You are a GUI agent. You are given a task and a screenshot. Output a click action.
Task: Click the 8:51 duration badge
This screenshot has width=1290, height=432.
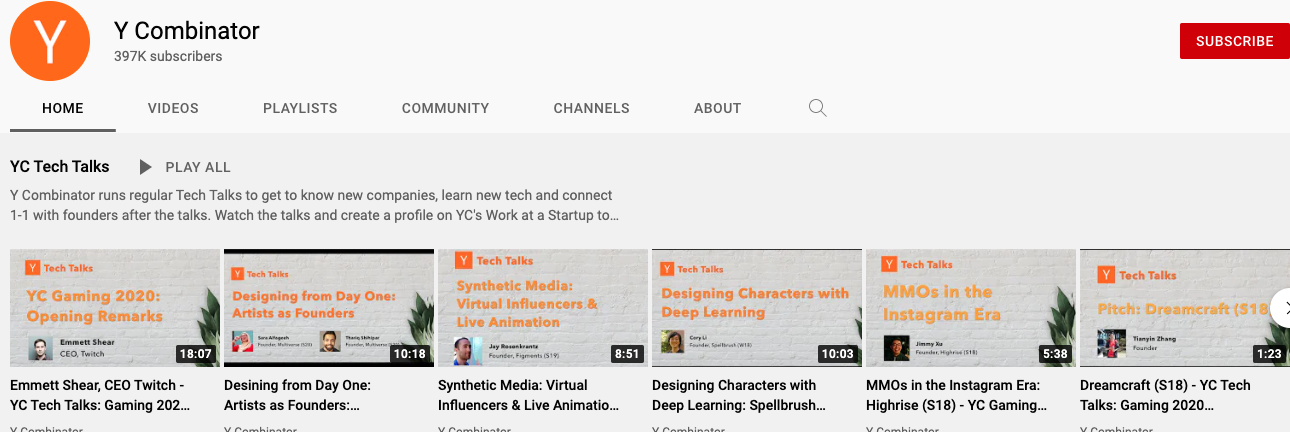[x=627, y=354]
